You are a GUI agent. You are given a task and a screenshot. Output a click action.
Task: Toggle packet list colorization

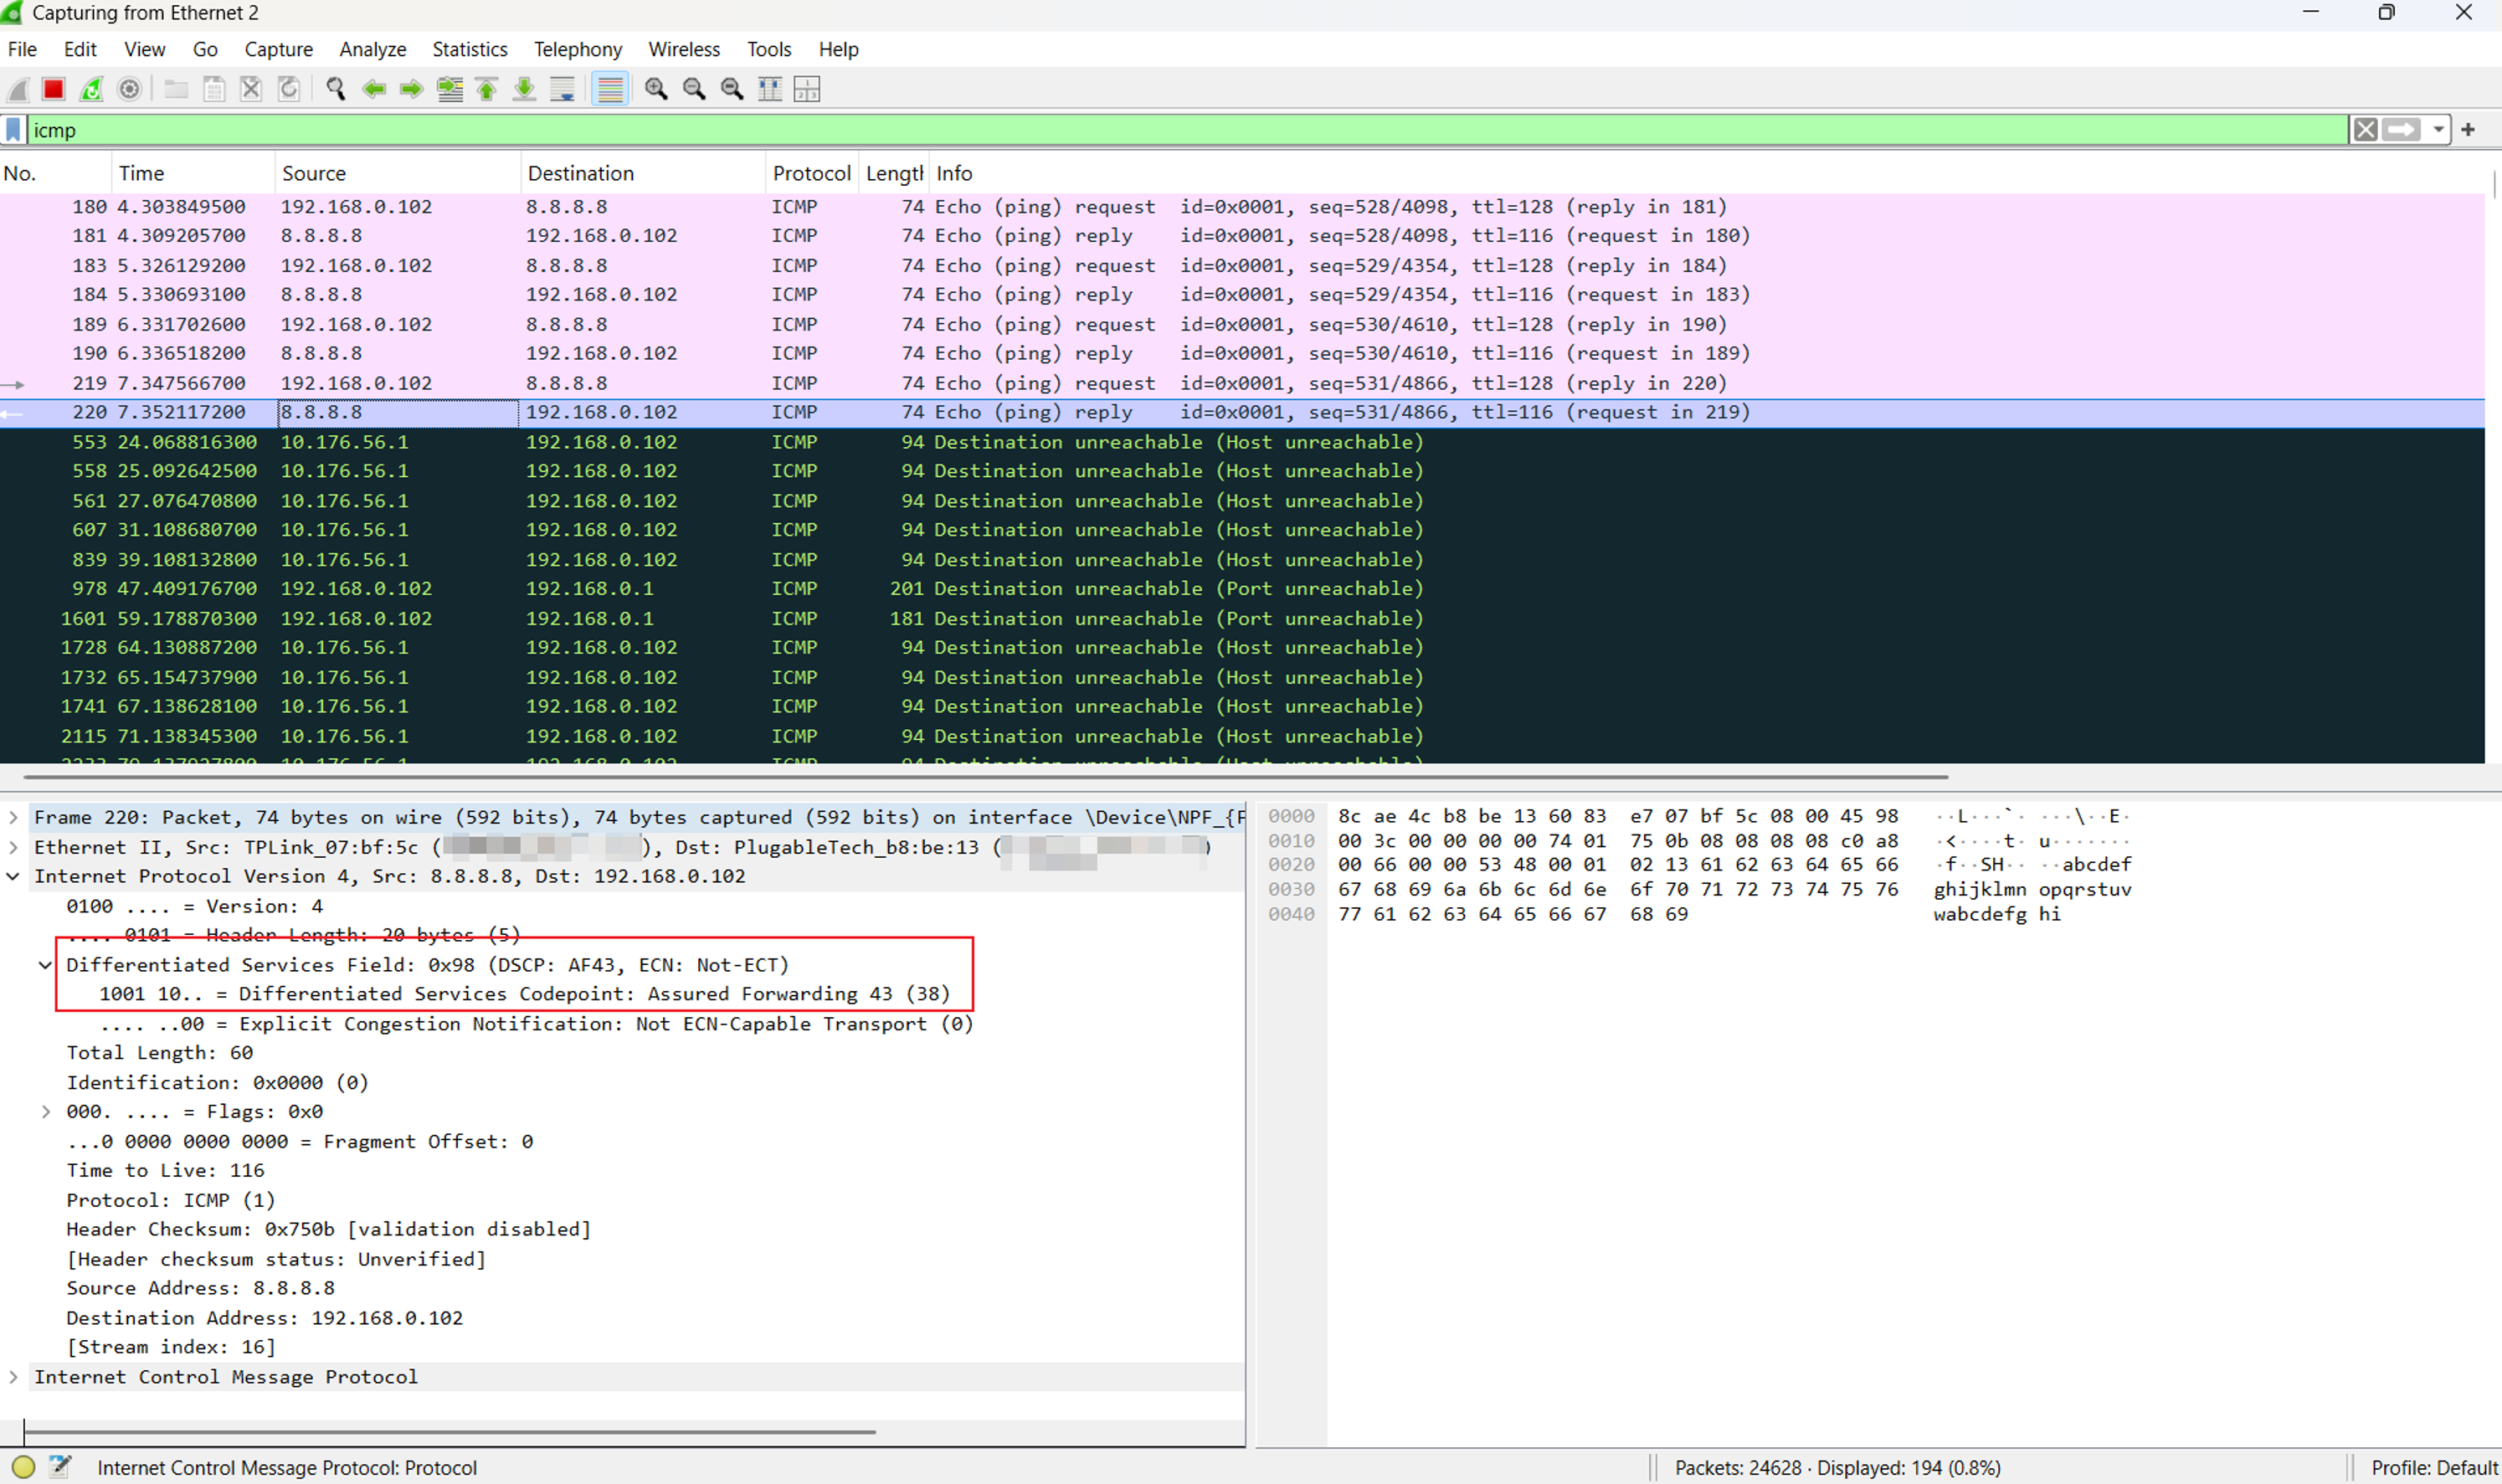610,89
